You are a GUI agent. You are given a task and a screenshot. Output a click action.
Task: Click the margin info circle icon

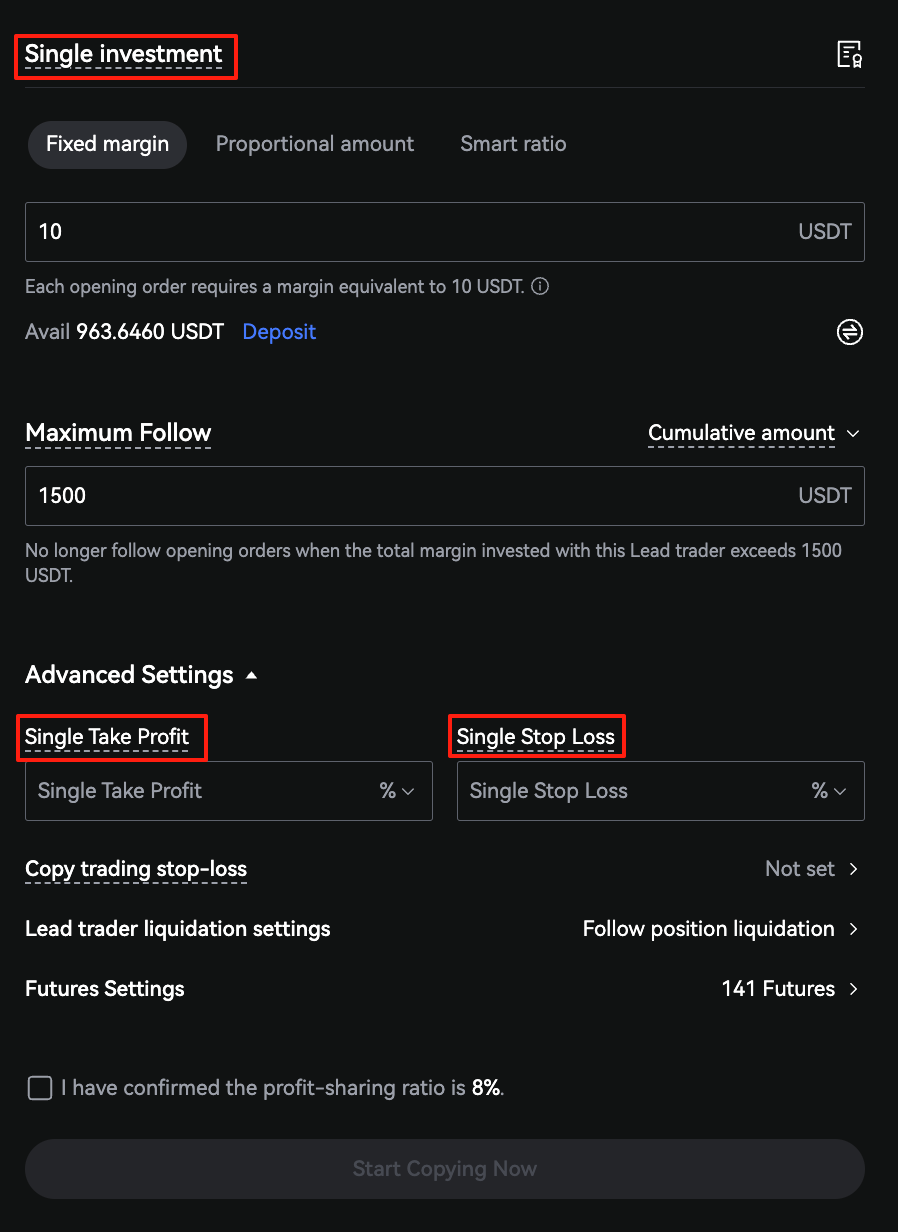[x=540, y=287]
